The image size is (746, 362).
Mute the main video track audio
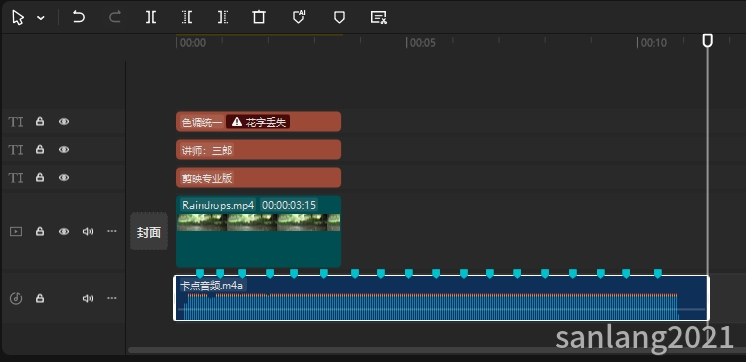pos(88,231)
